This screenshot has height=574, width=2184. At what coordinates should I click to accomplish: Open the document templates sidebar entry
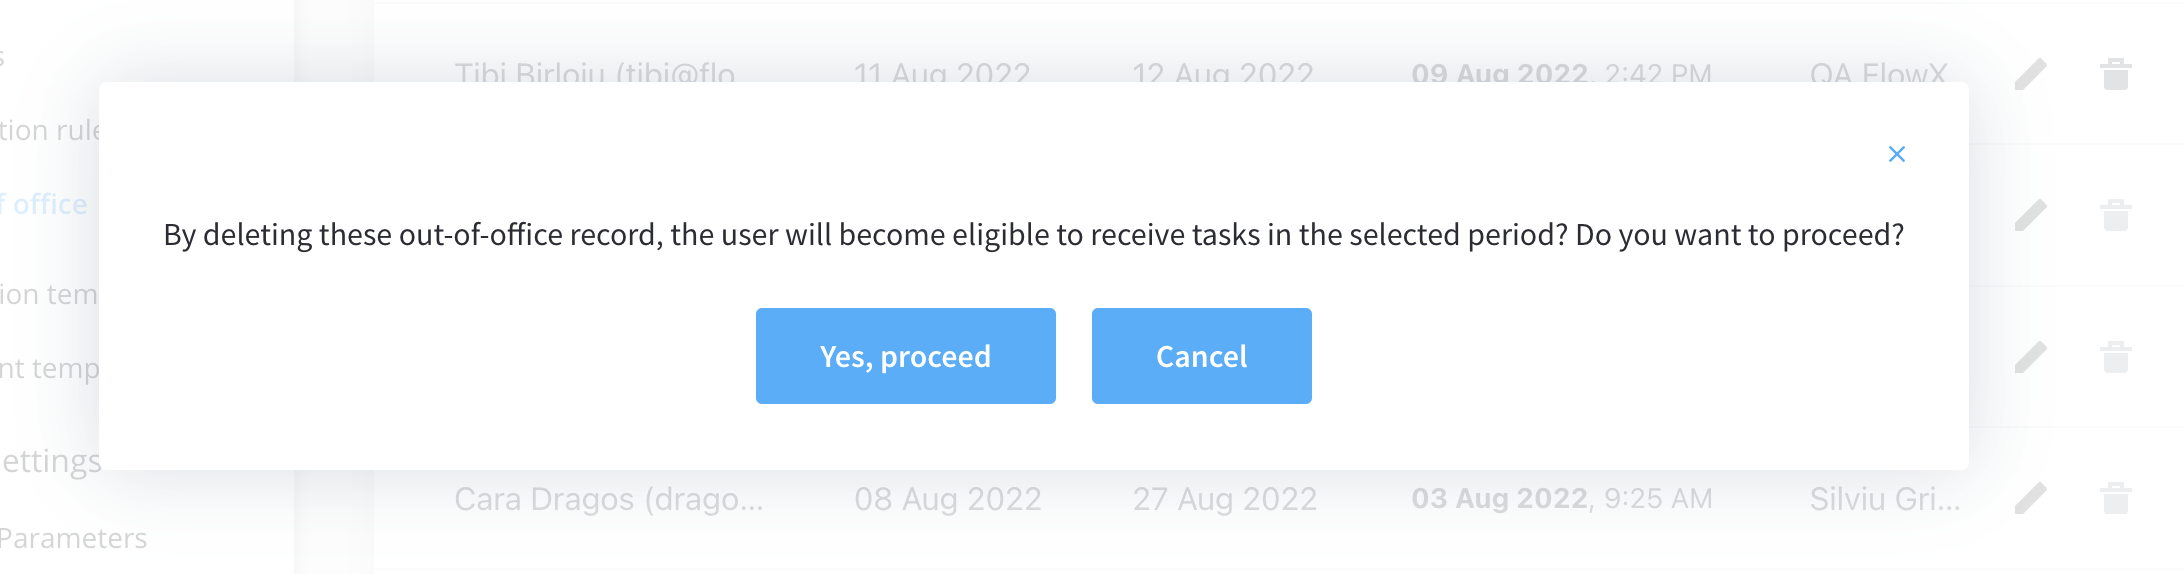(x=50, y=368)
